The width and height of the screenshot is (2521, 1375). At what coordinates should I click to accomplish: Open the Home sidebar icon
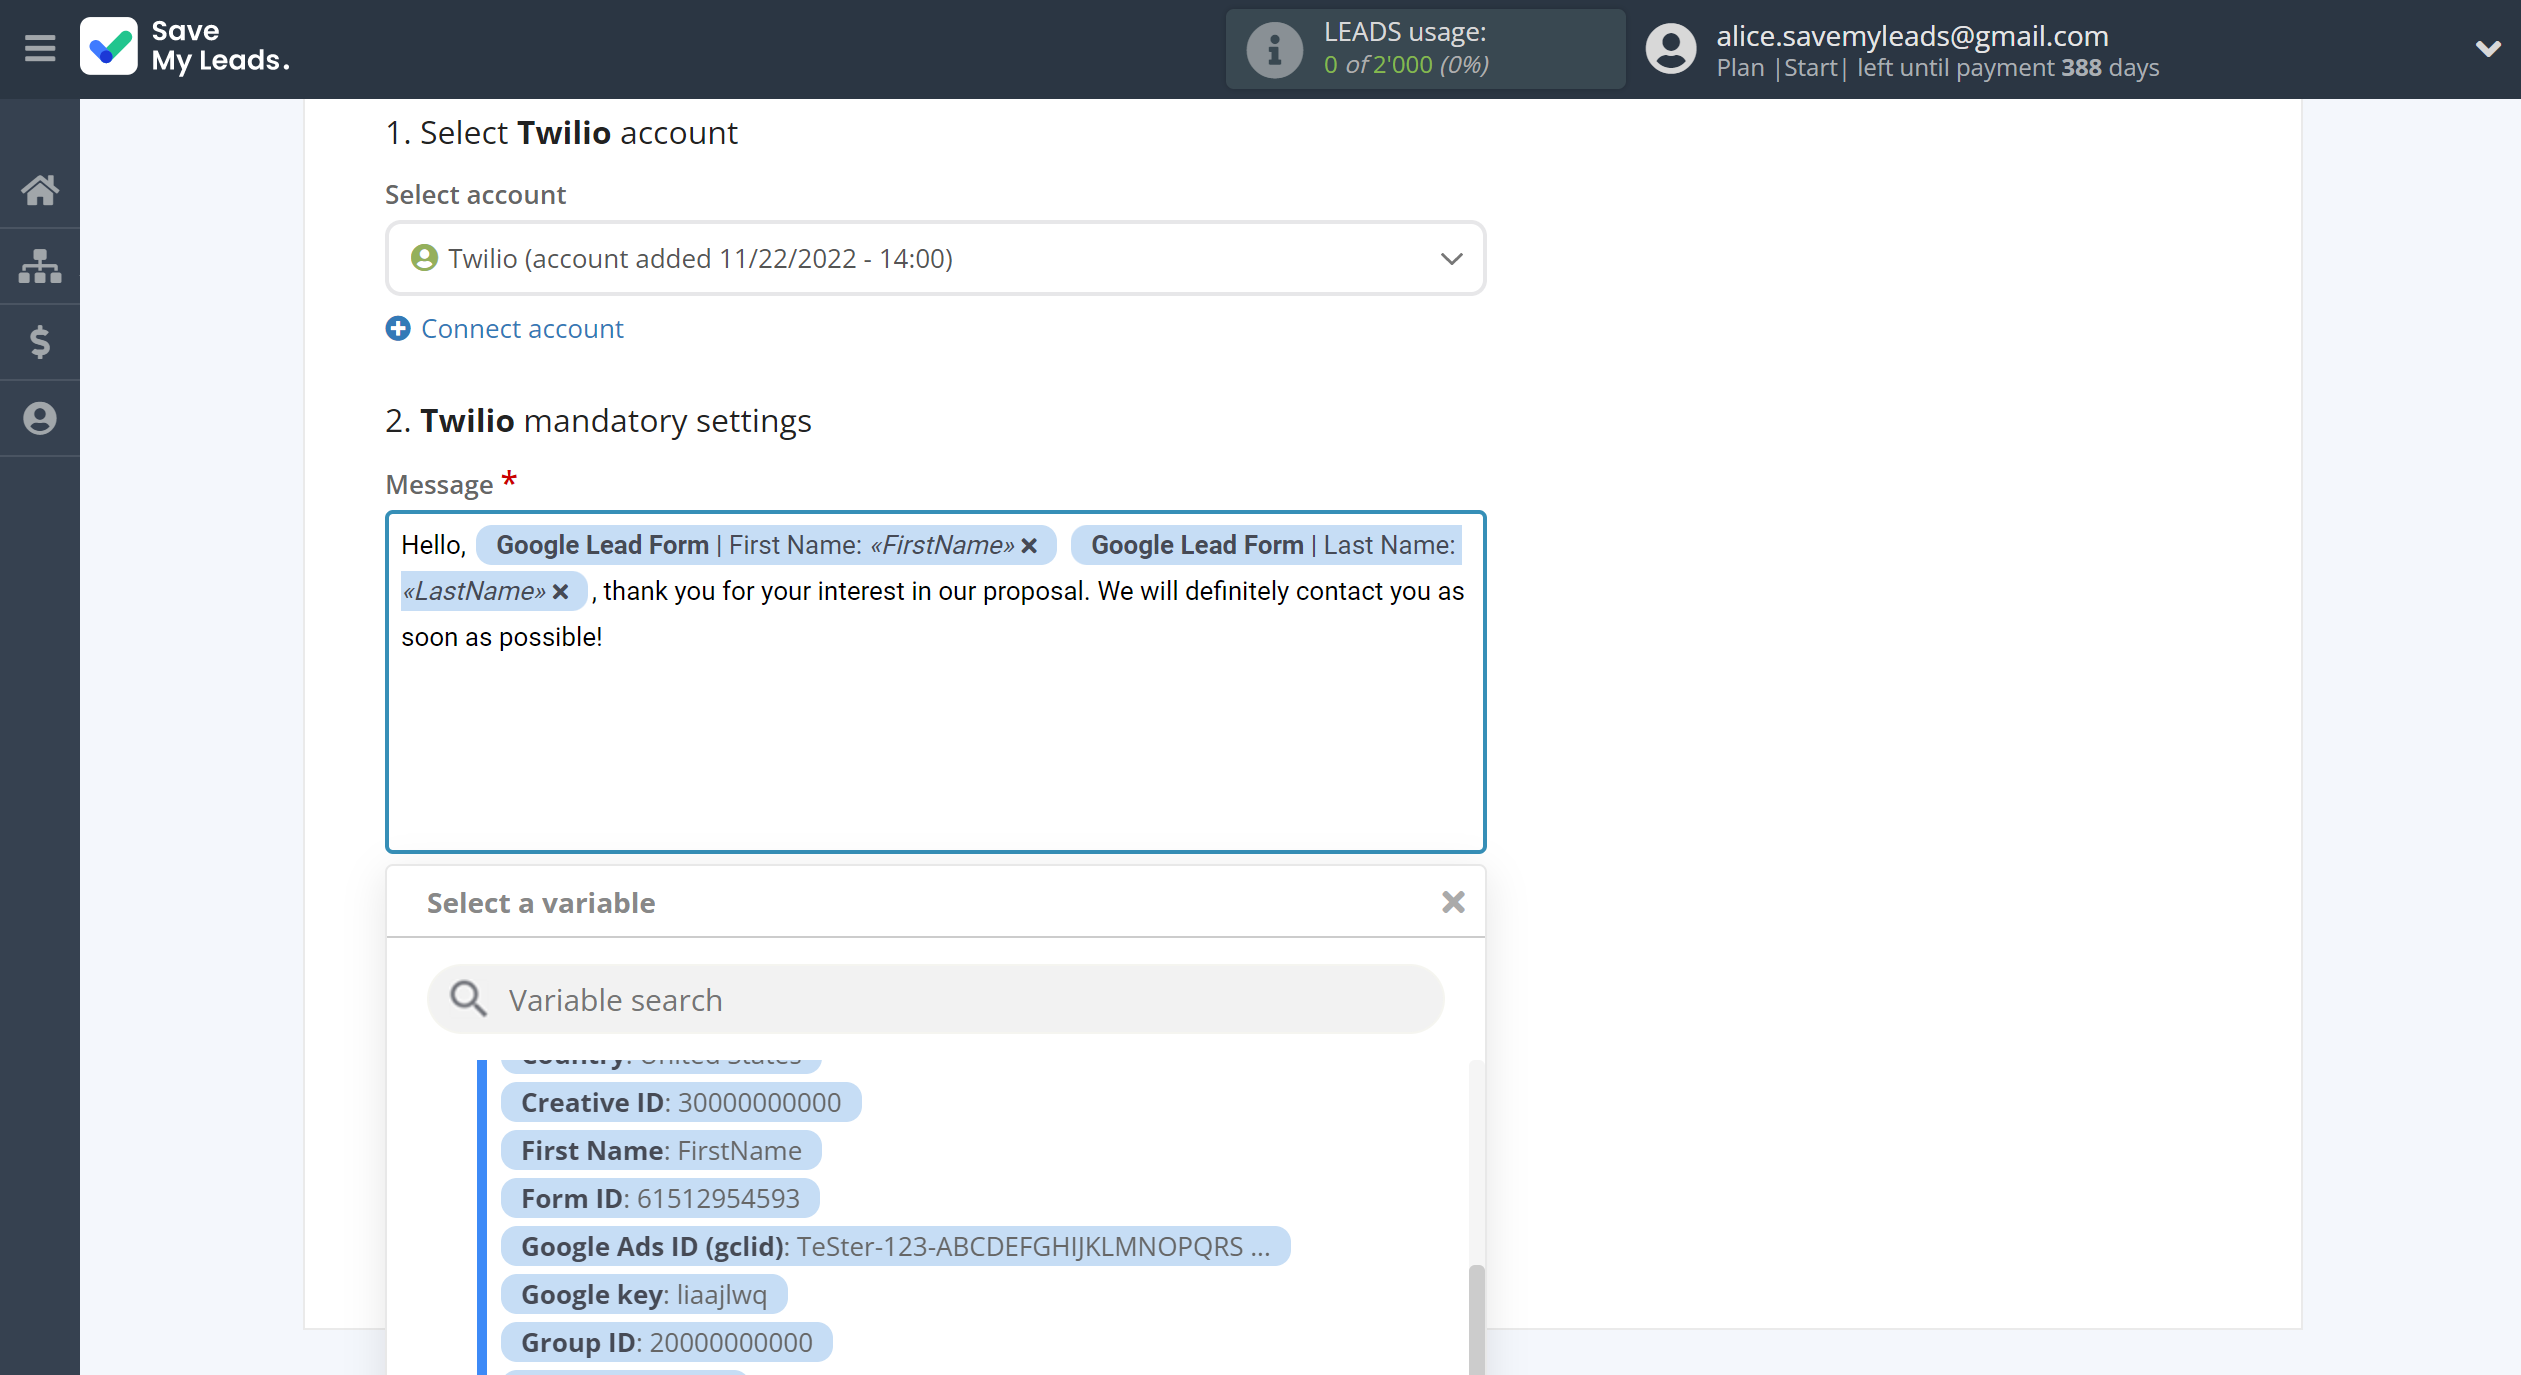(40, 189)
